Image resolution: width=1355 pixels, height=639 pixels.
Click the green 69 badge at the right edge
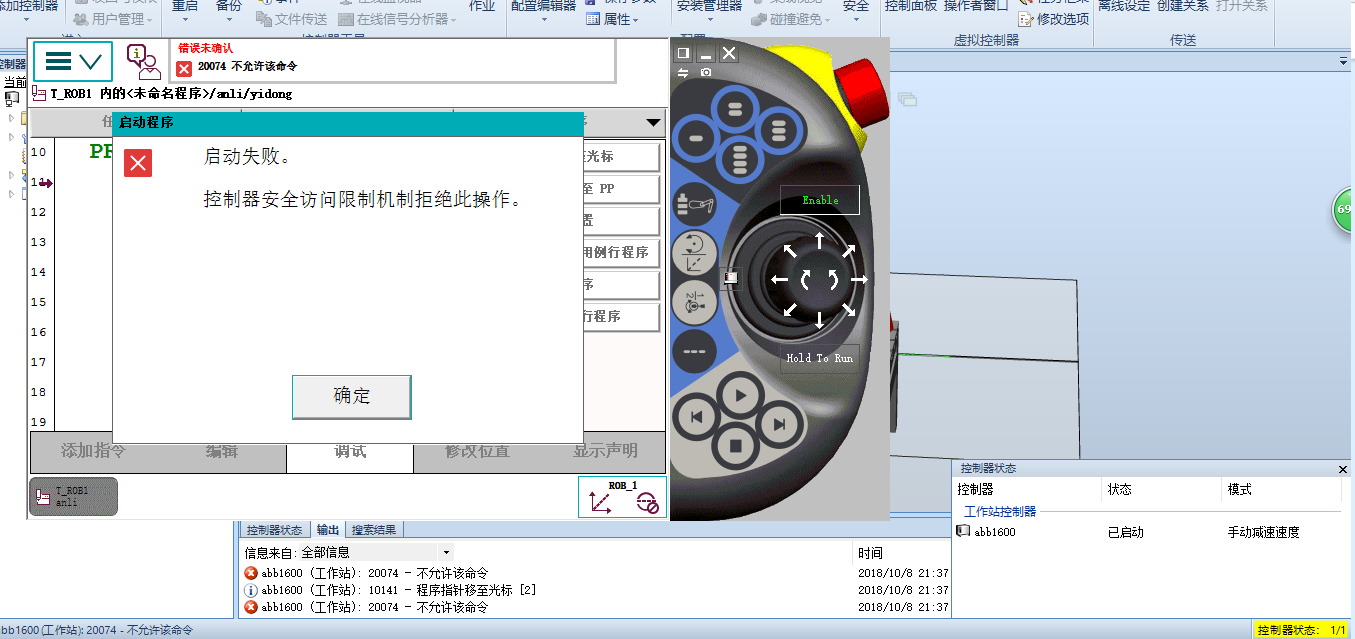tap(1344, 210)
